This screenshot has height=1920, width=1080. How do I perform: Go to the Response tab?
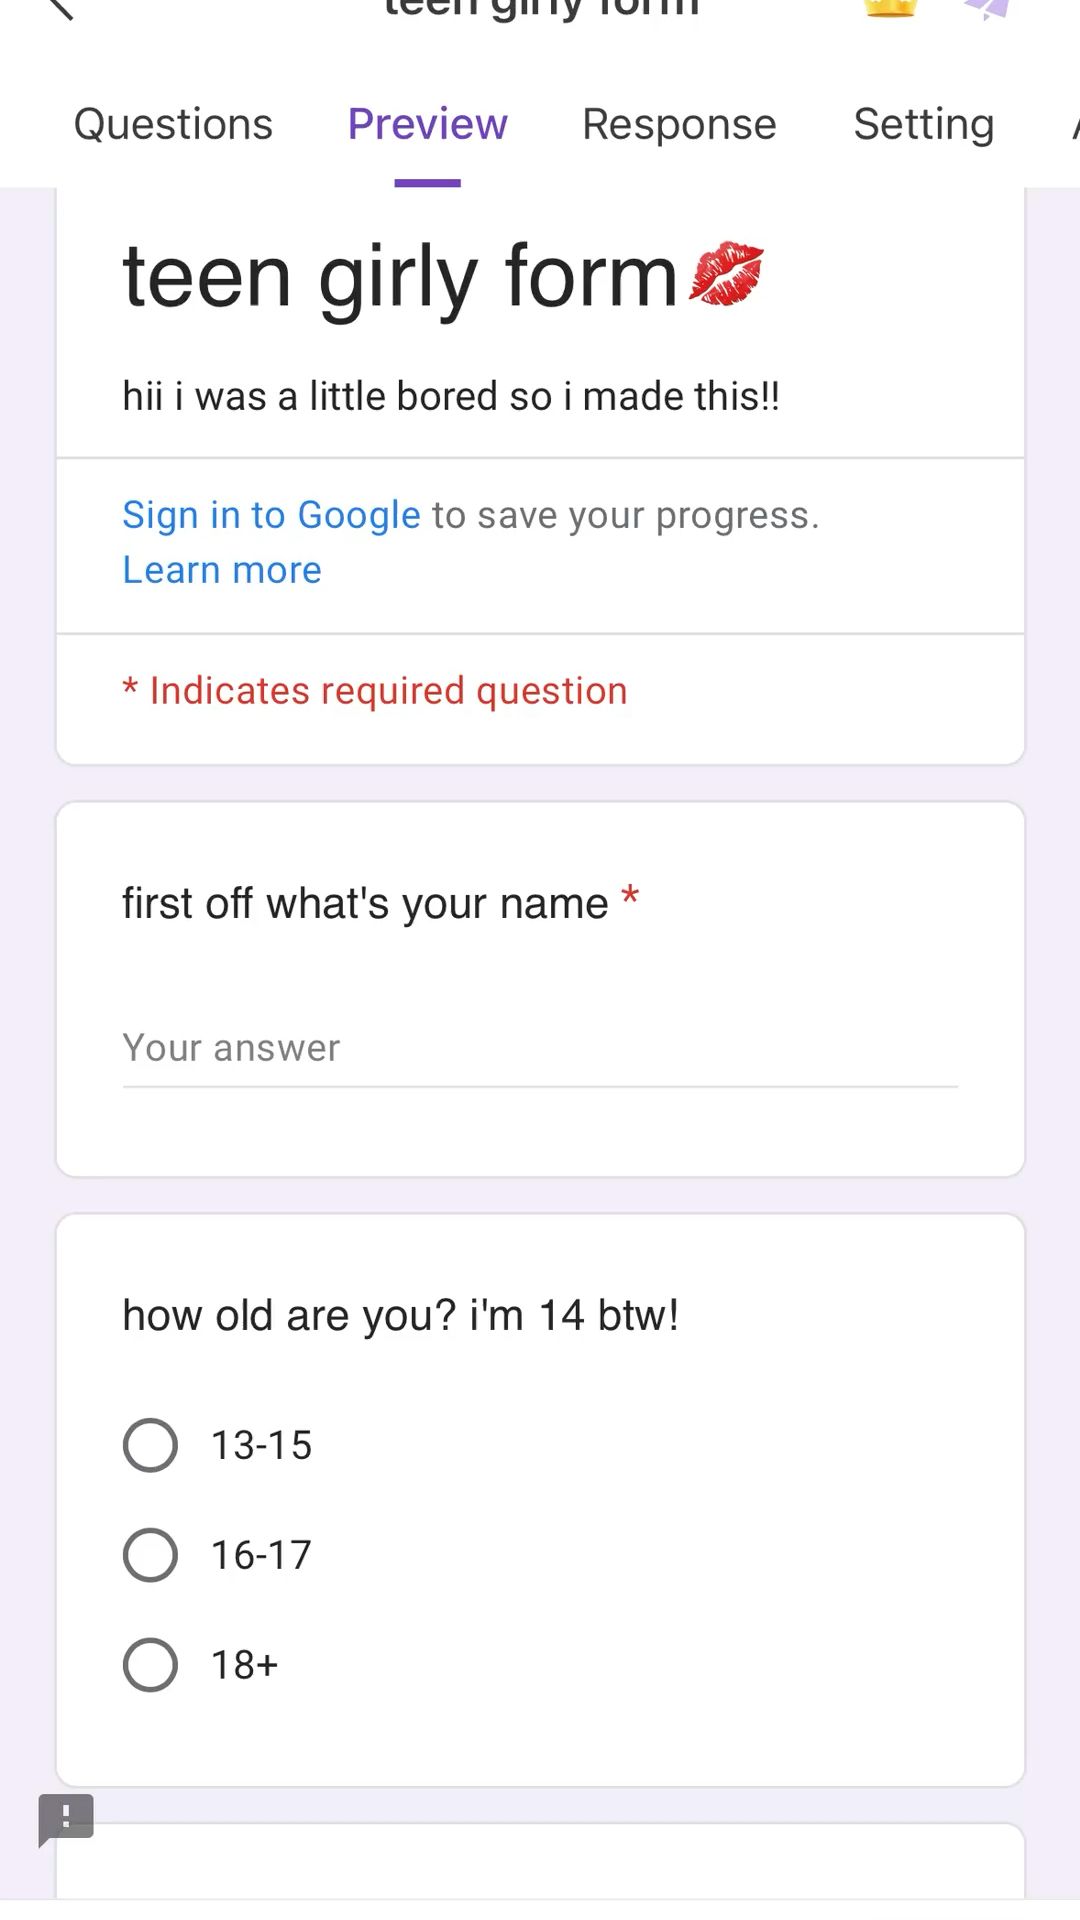(679, 125)
